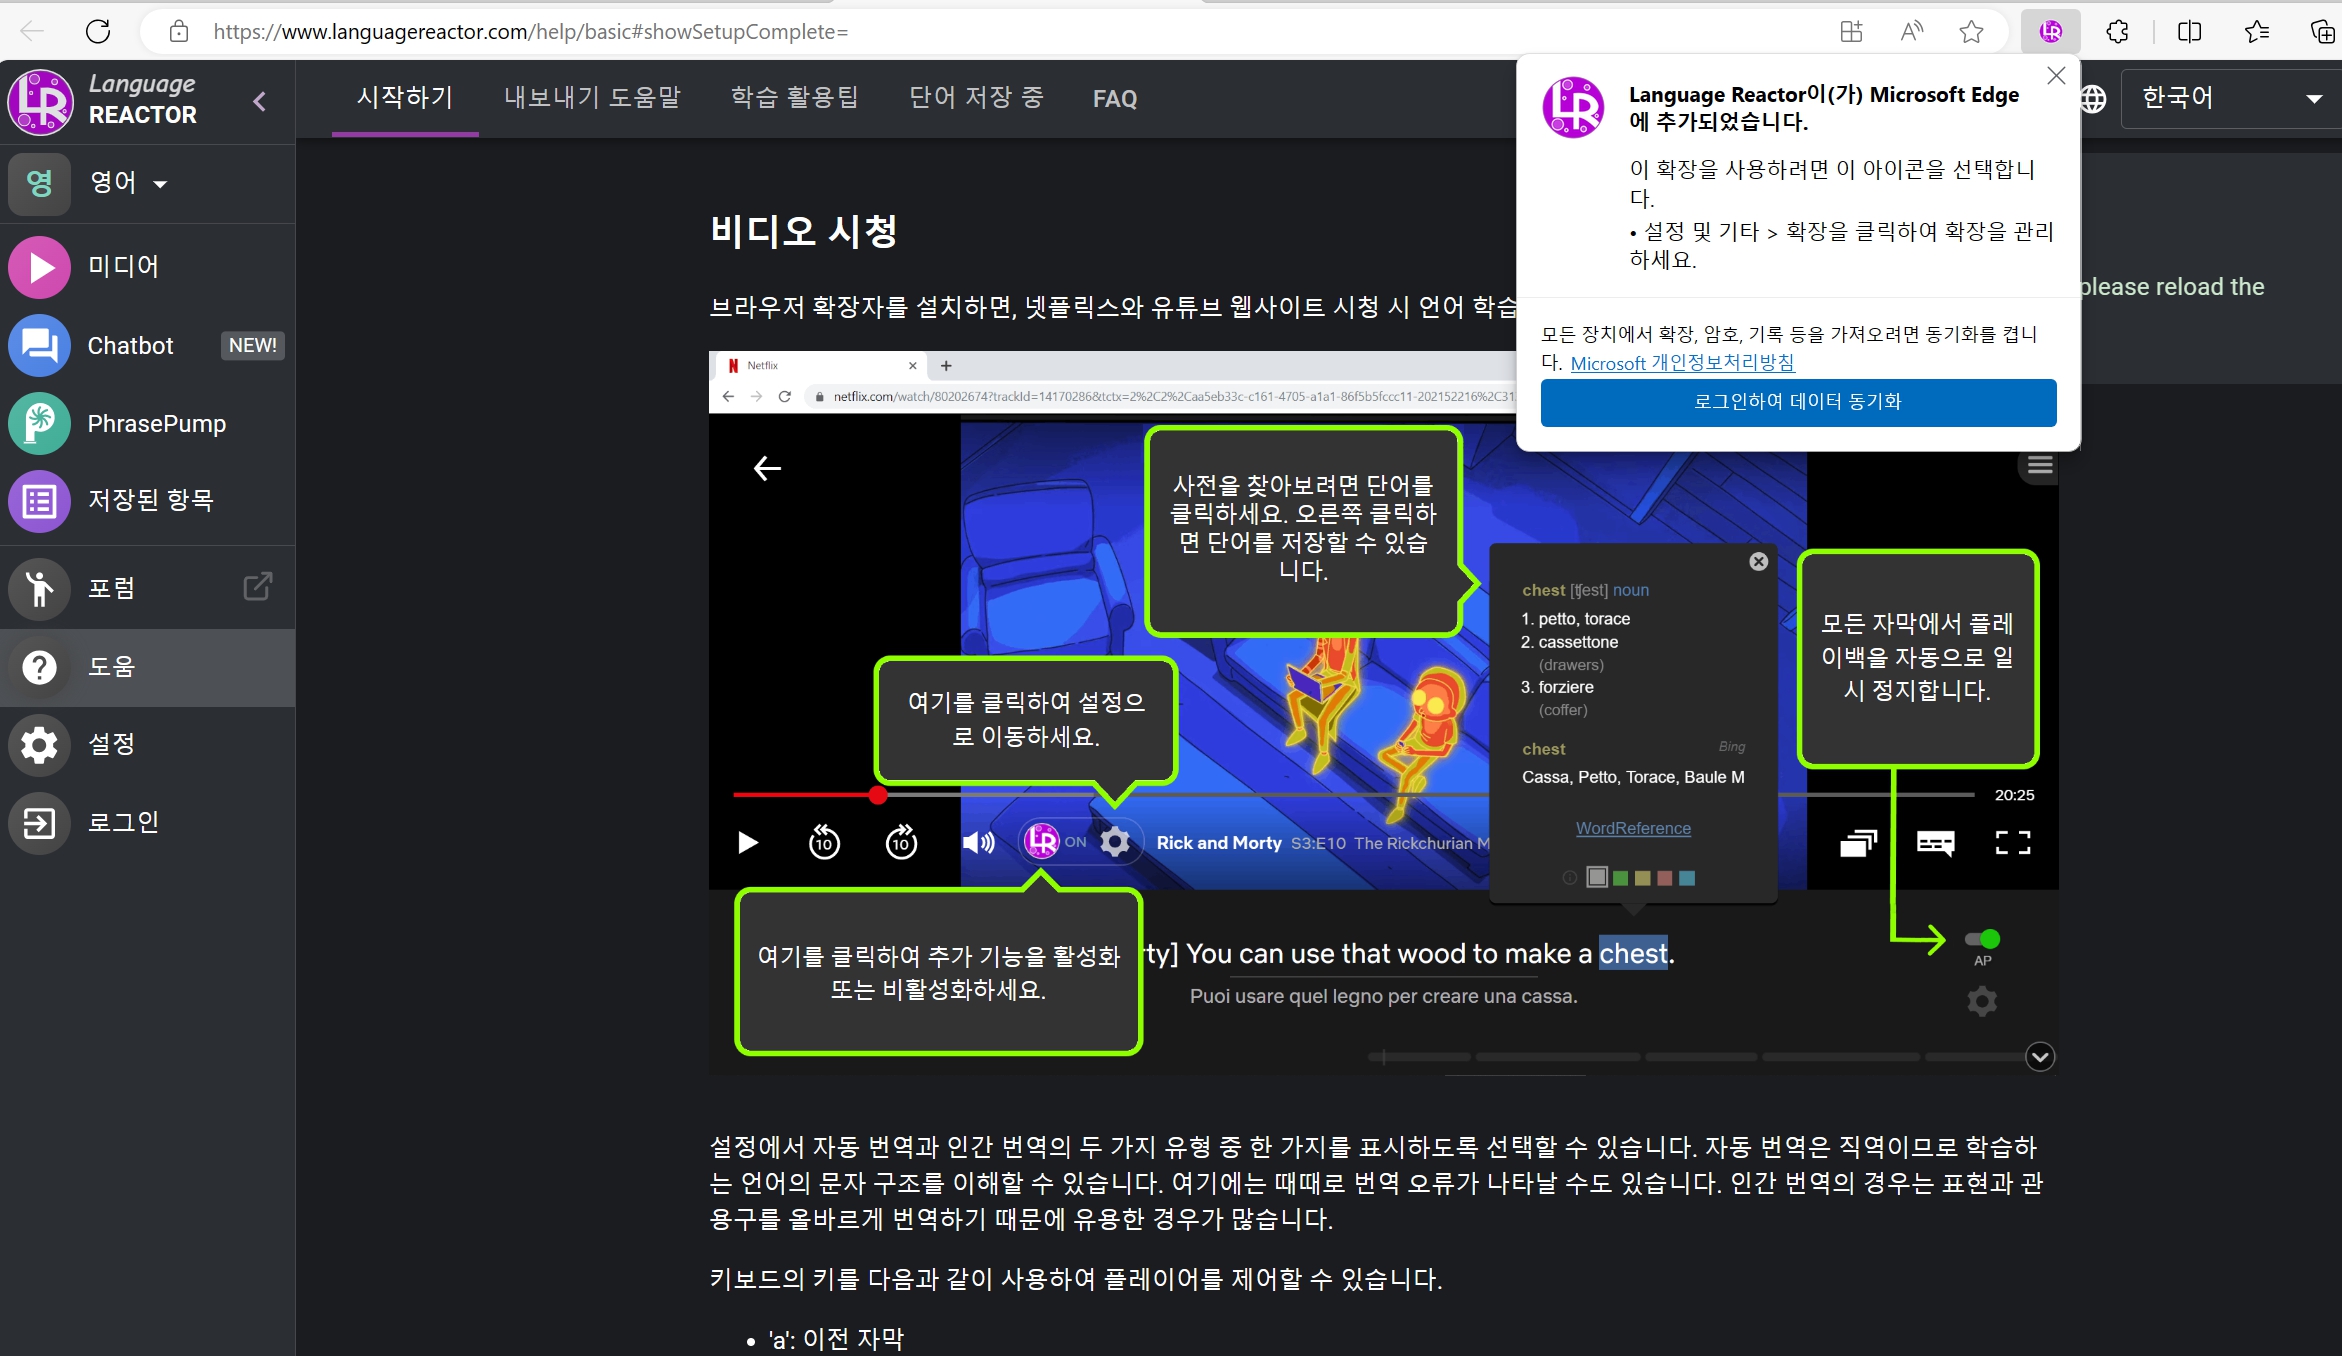Click the play button in the video
The height and width of the screenshot is (1356, 2342).
pos(747,843)
